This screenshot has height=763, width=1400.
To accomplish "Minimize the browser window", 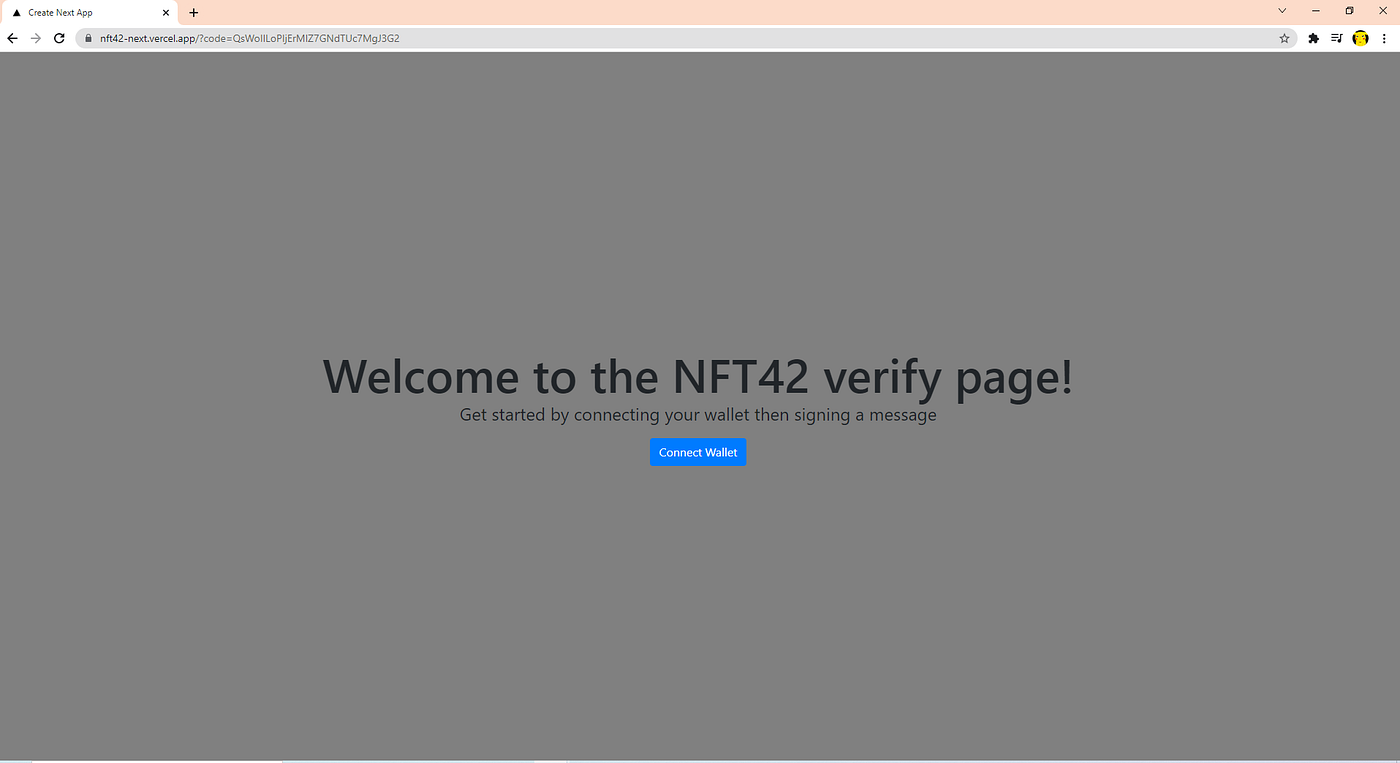I will pos(1315,11).
